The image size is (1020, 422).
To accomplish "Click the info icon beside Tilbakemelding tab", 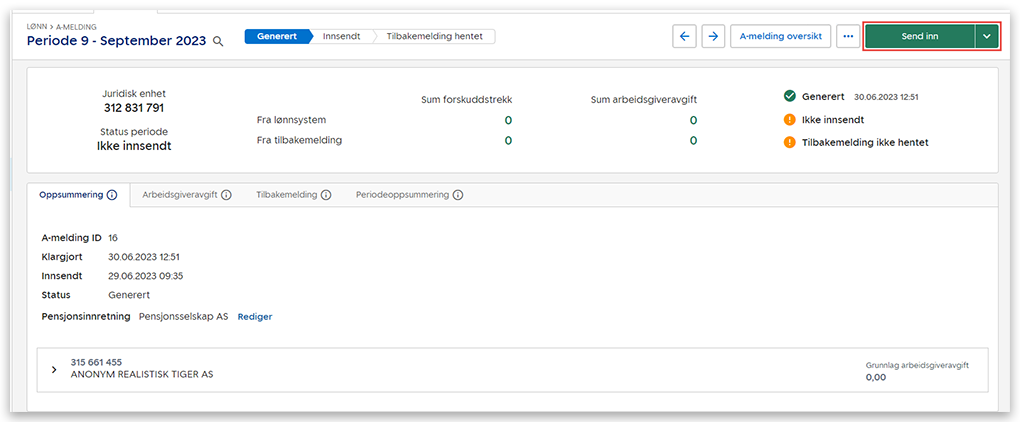I will 326,195.
